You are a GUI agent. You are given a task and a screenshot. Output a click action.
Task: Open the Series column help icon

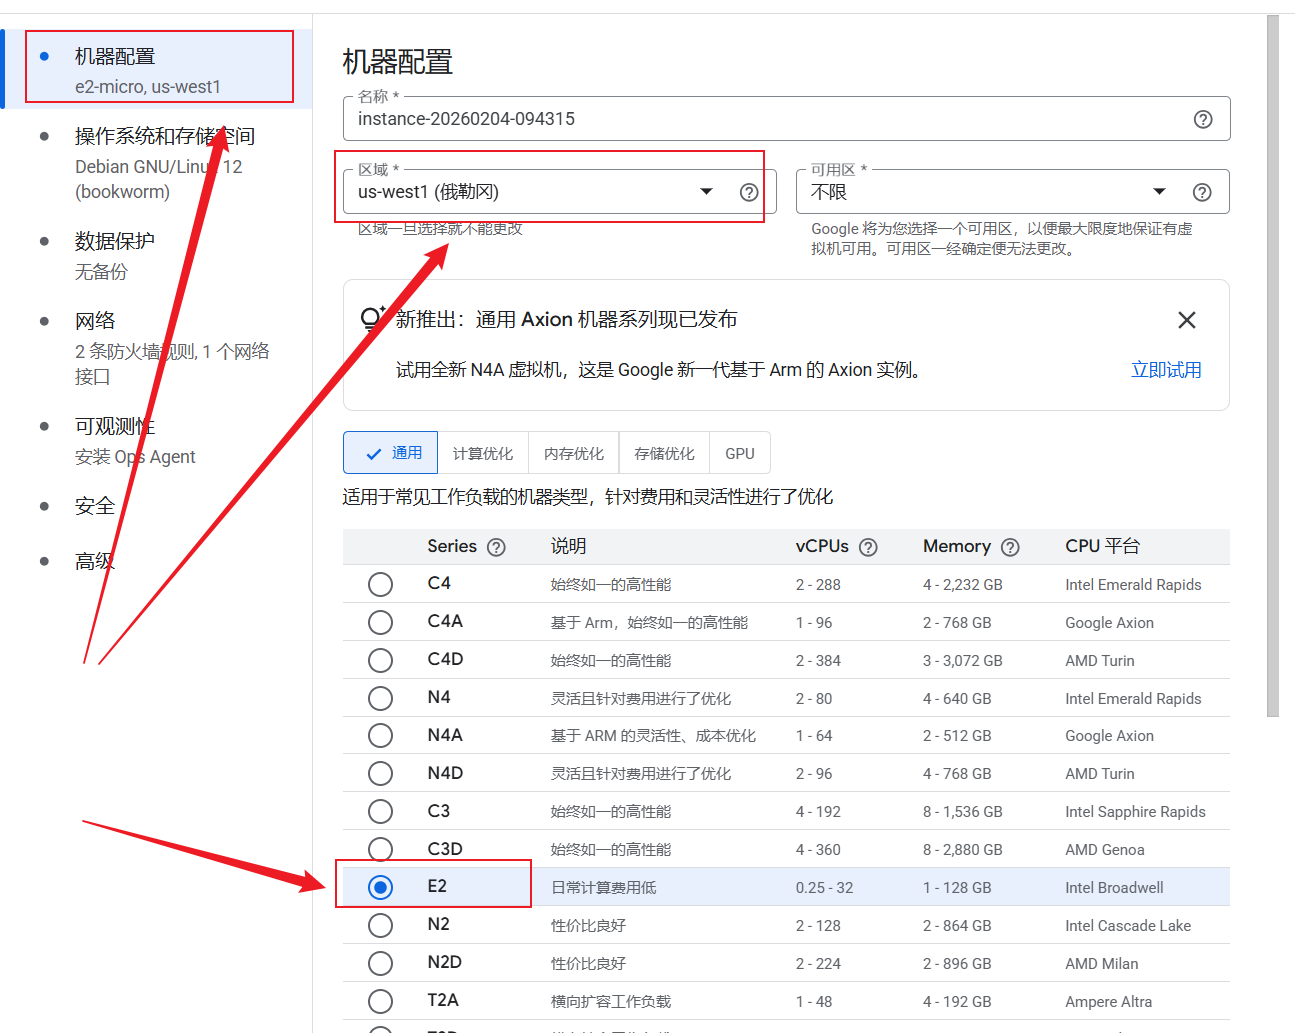tap(497, 547)
